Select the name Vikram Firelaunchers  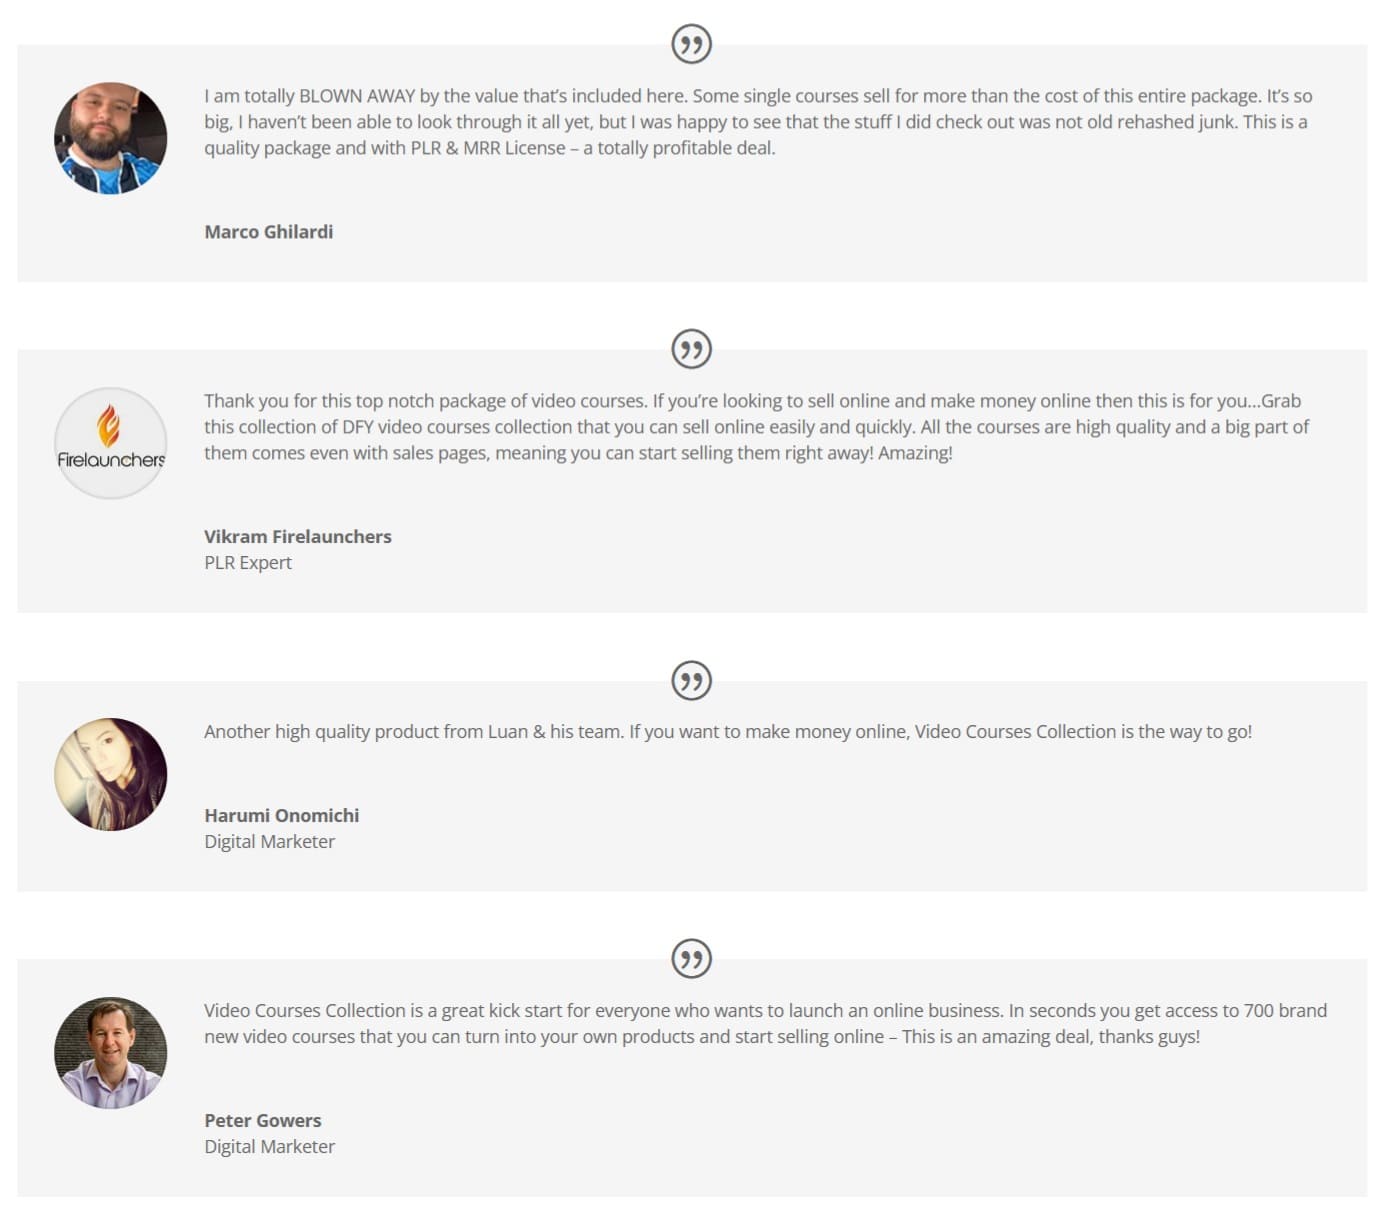pos(298,537)
